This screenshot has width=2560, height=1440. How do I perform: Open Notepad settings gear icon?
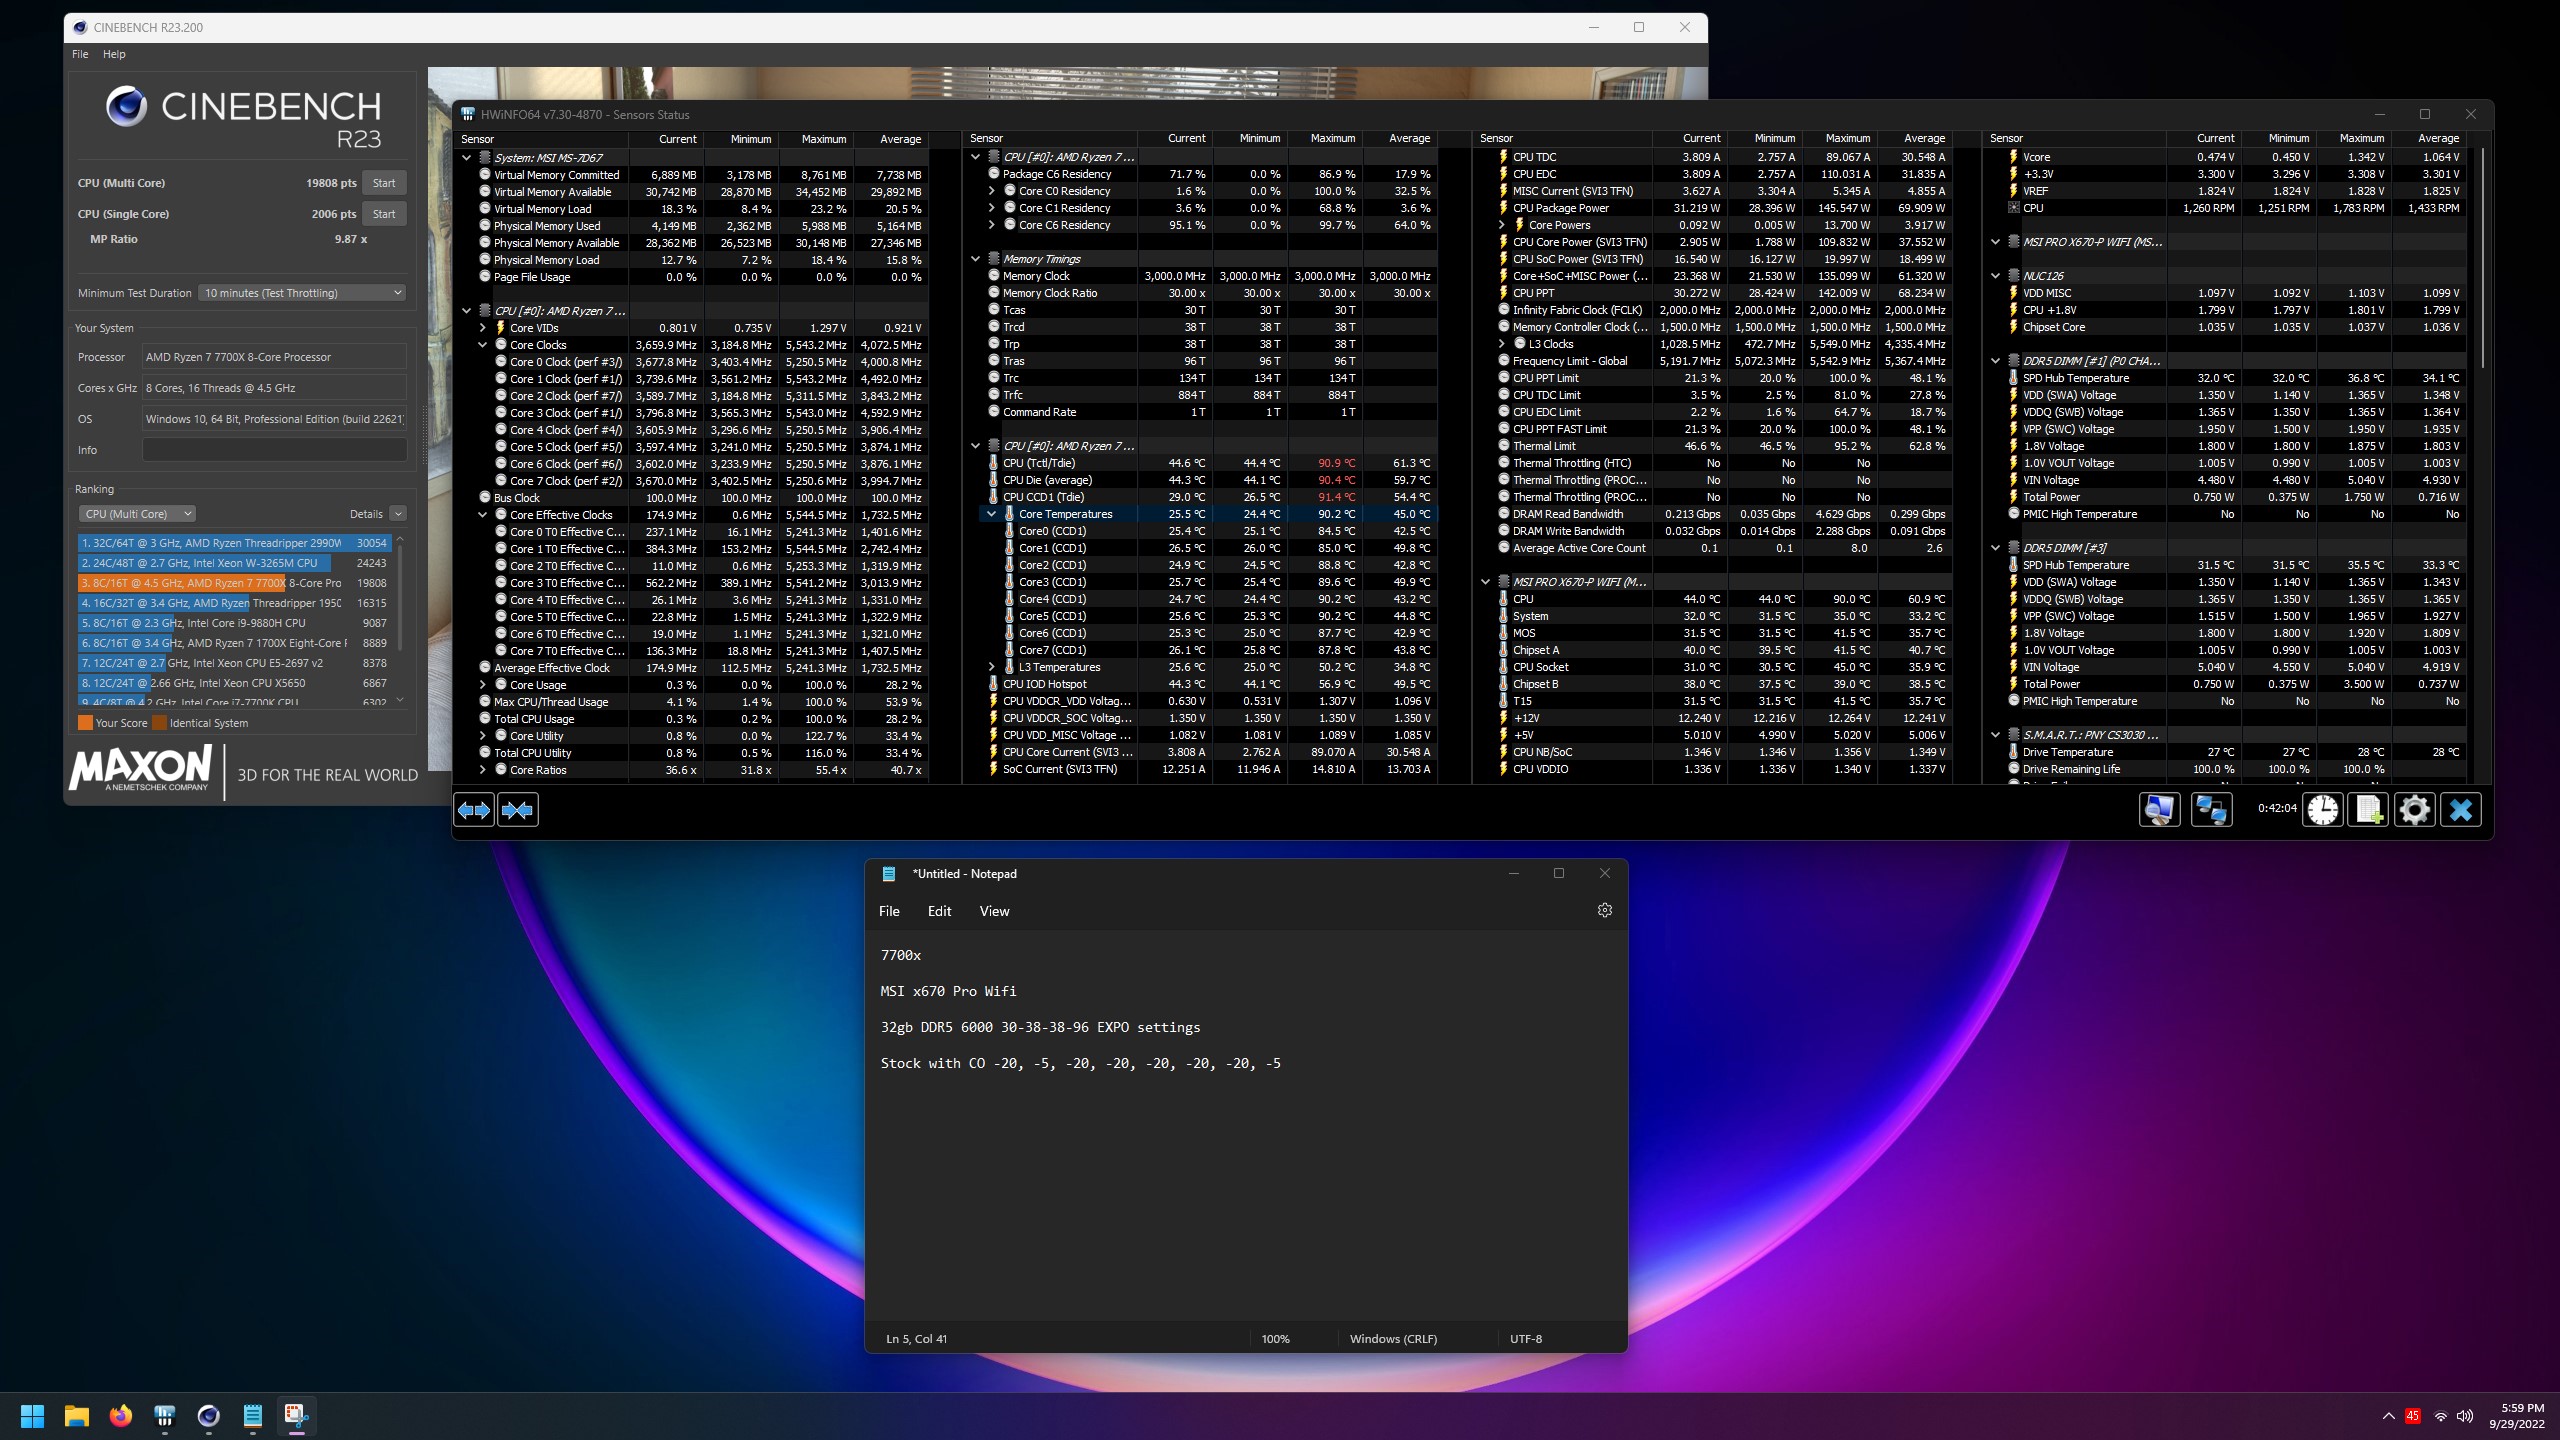point(1604,911)
